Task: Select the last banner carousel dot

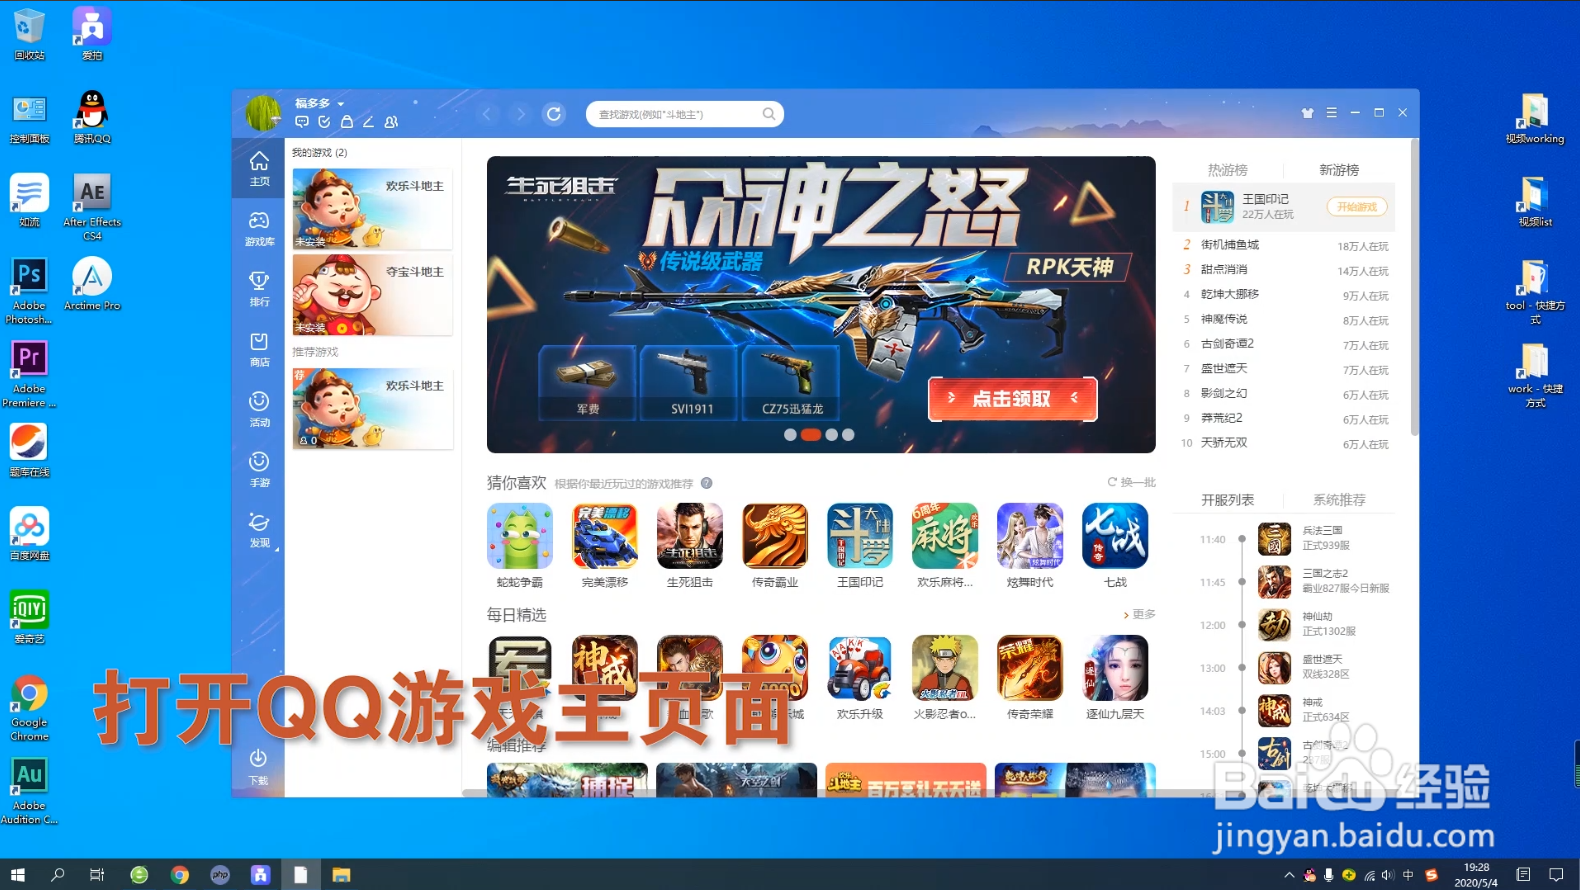Action: pos(848,435)
